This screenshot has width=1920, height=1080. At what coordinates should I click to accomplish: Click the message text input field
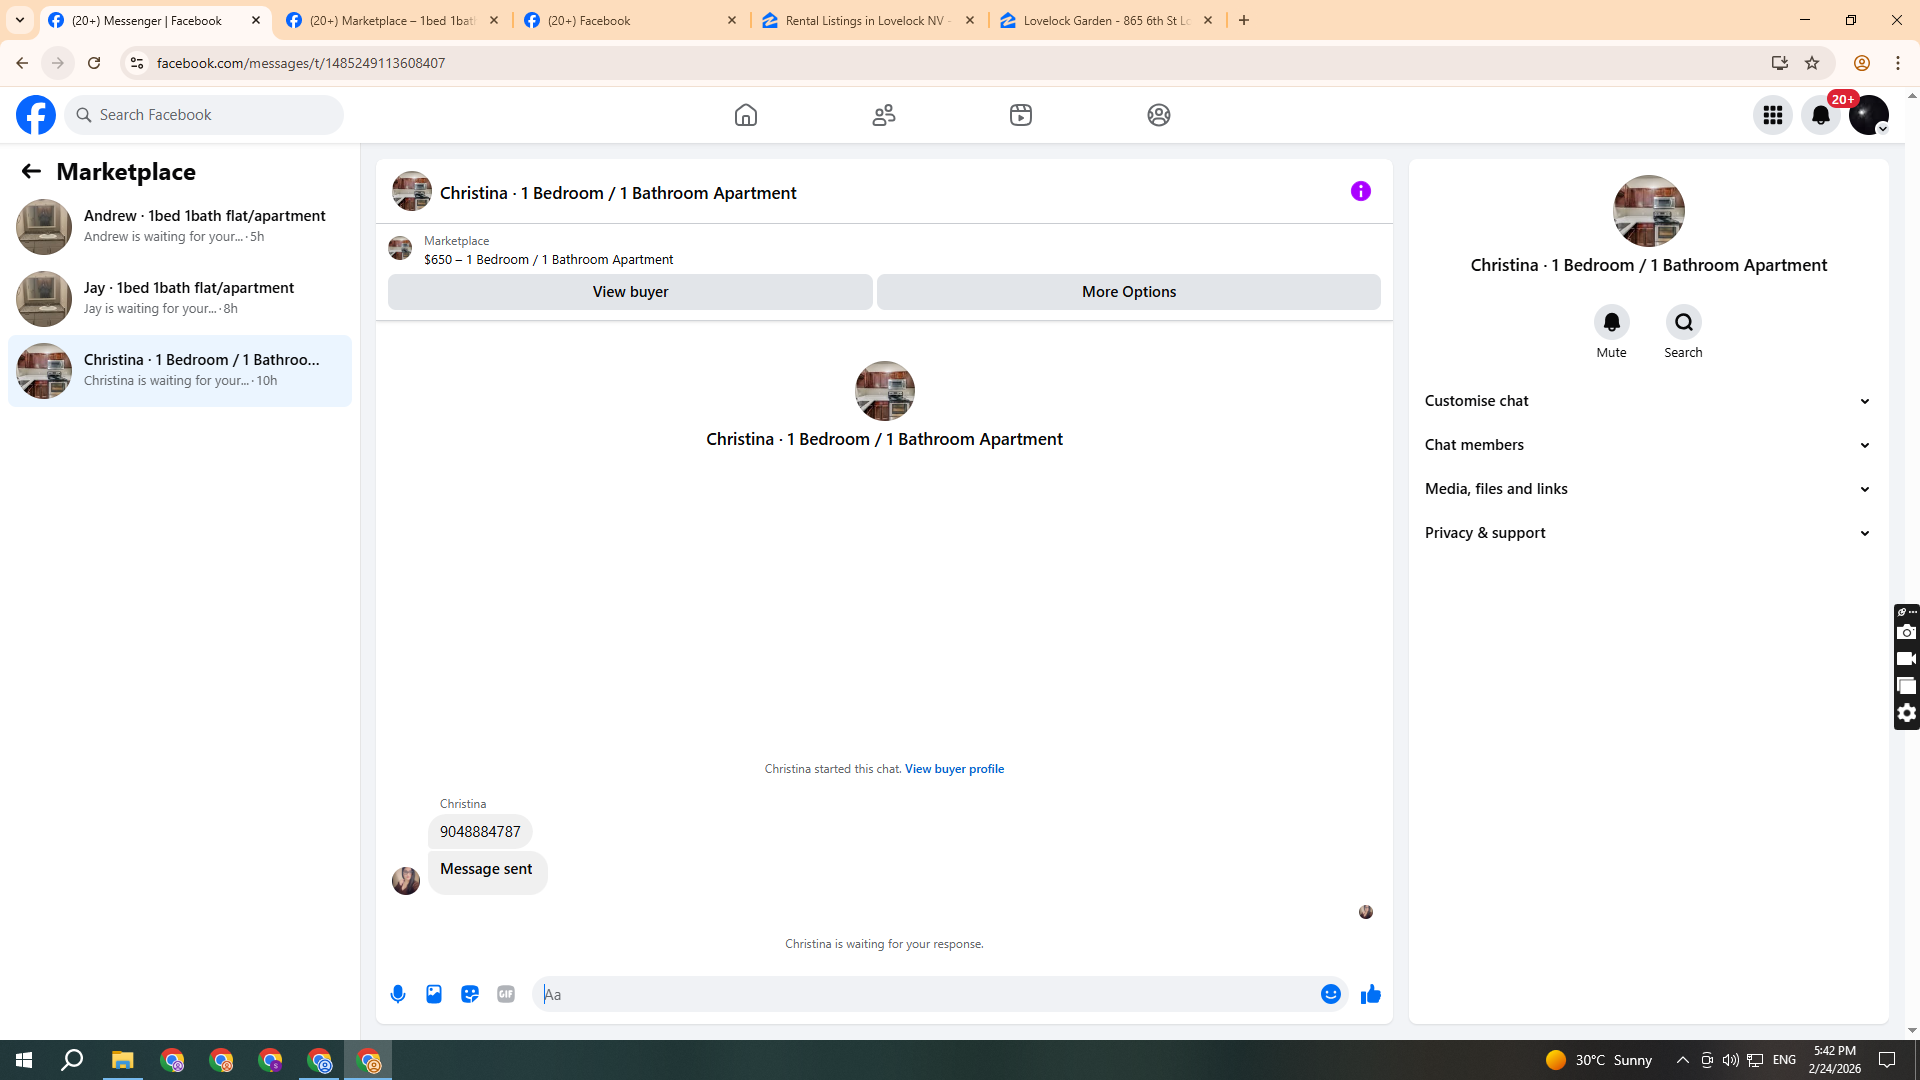(x=925, y=994)
